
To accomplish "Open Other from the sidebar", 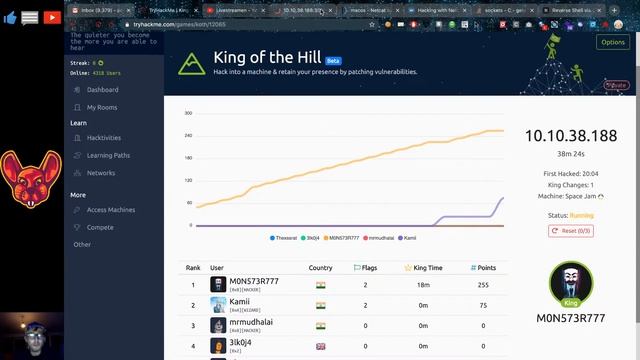I will click(x=82, y=244).
